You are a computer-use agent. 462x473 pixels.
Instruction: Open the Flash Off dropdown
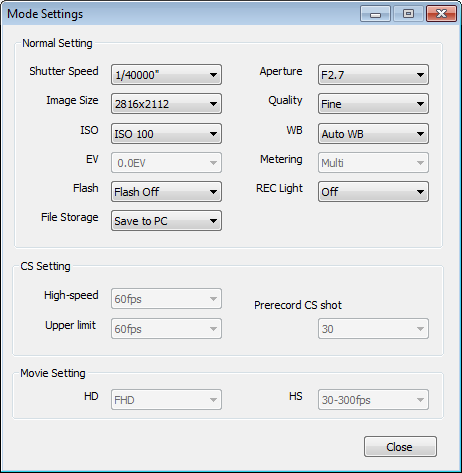[x=166, y=192]
